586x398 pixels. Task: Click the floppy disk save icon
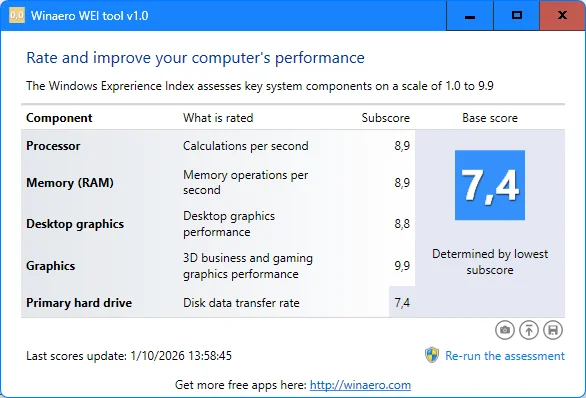point(553,330)
